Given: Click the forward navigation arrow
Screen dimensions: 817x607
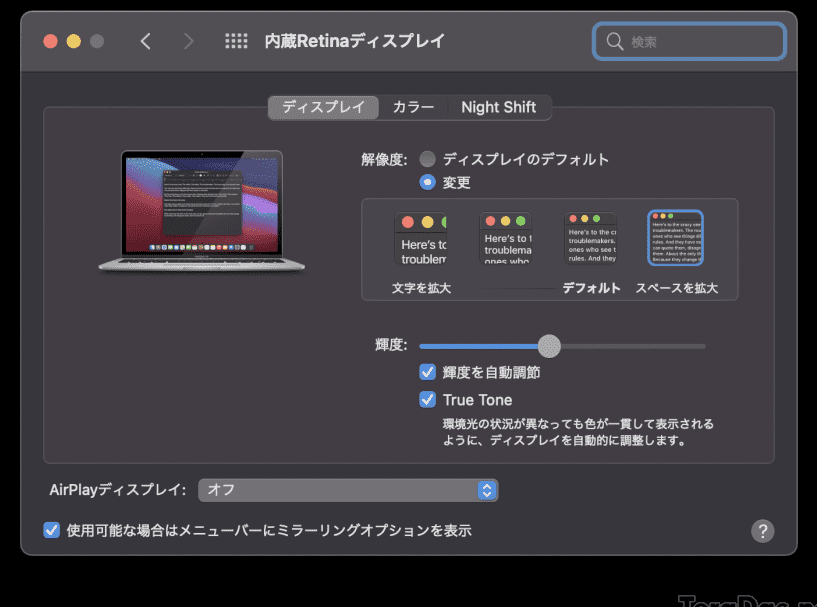Looking at the screenshot, I should (189, 41).
